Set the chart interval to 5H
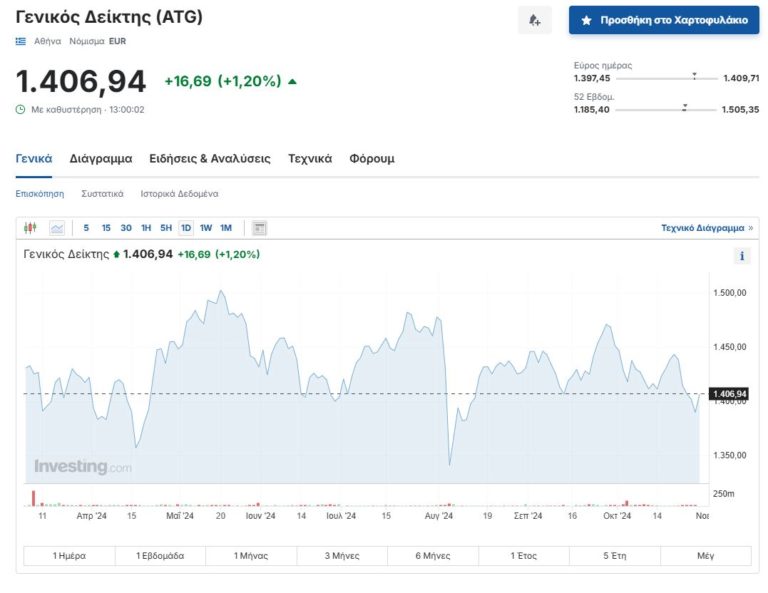 pyautogui.click(x=166, y=228)
